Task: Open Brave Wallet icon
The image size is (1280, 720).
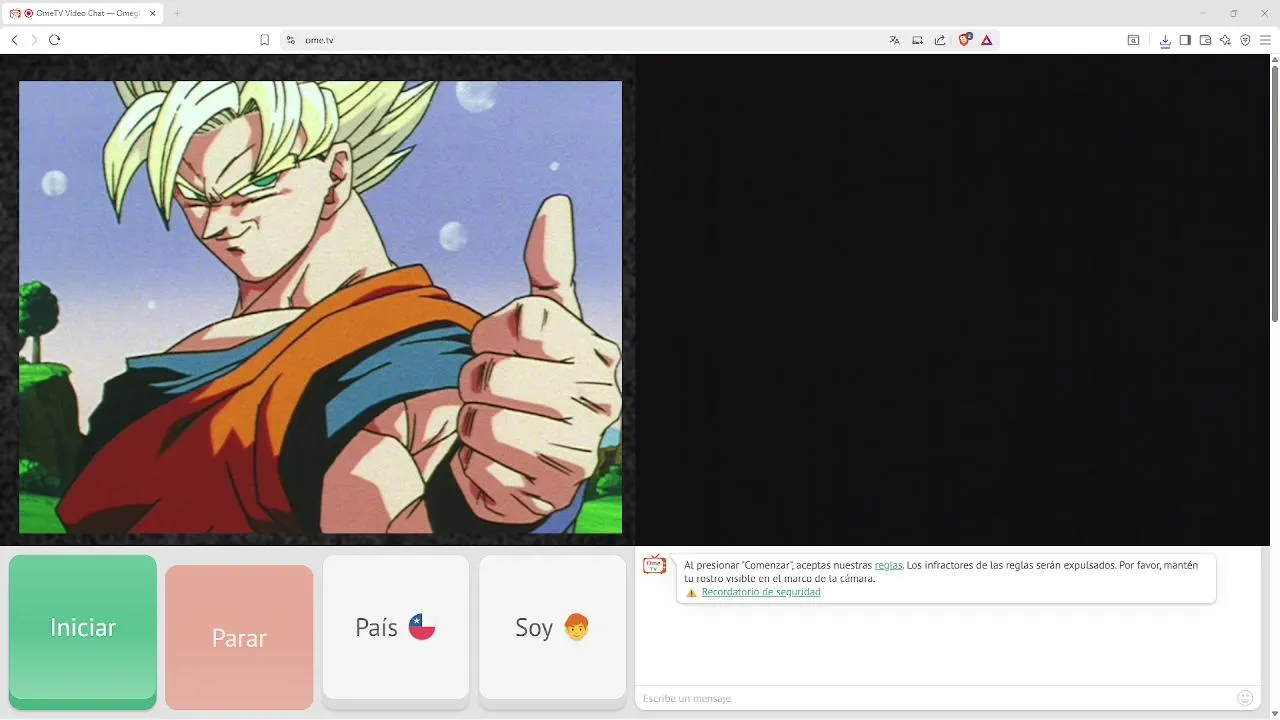Action: 1205,40
